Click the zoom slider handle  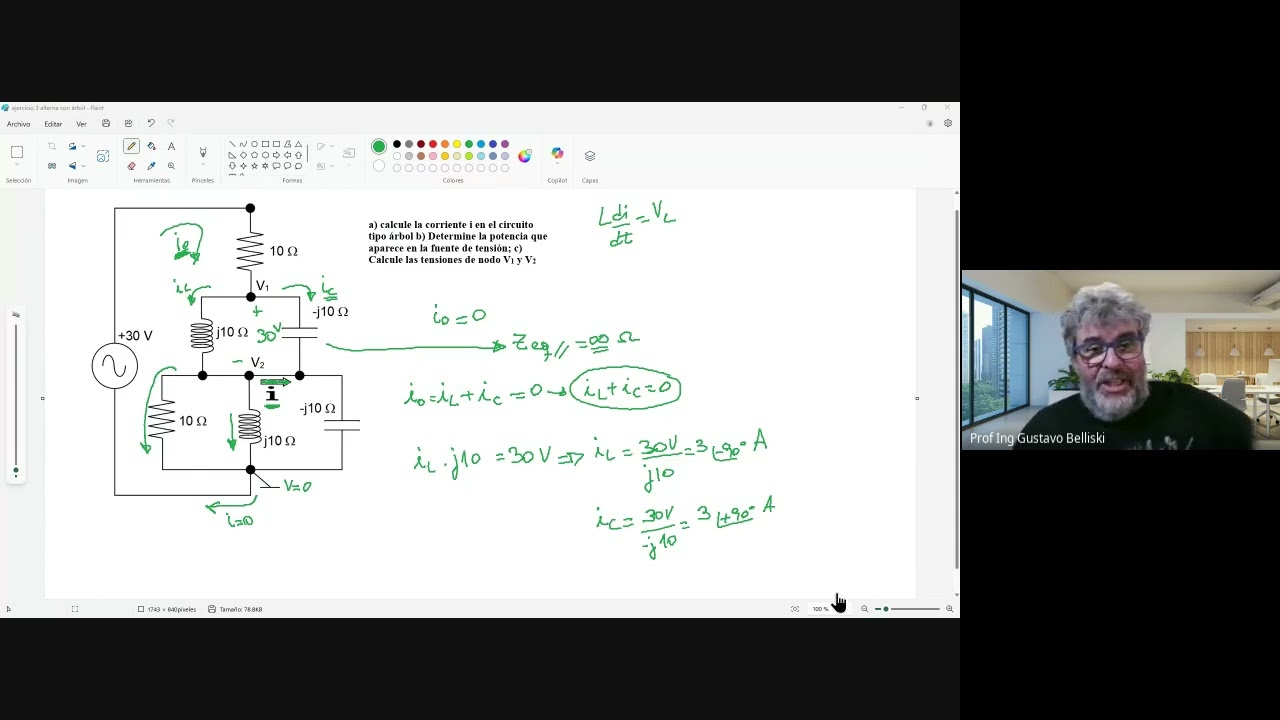click(x=885, y=609)
